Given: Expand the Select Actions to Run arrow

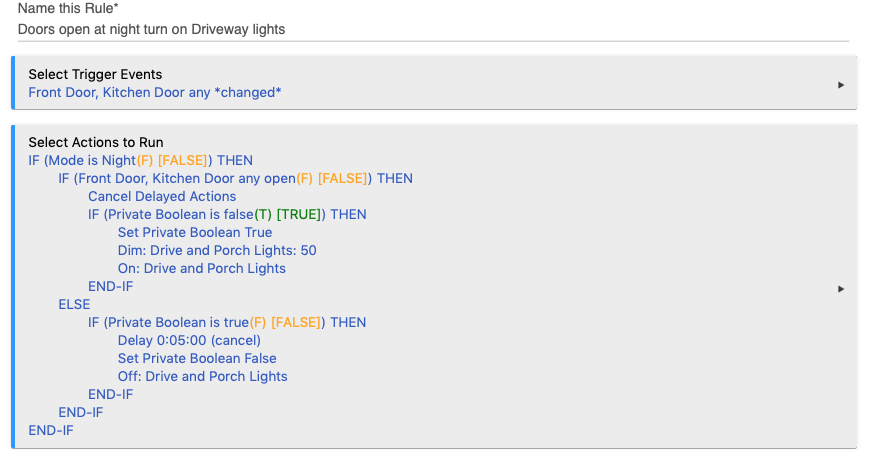Looking at the screenshot, I should (840, 289).
